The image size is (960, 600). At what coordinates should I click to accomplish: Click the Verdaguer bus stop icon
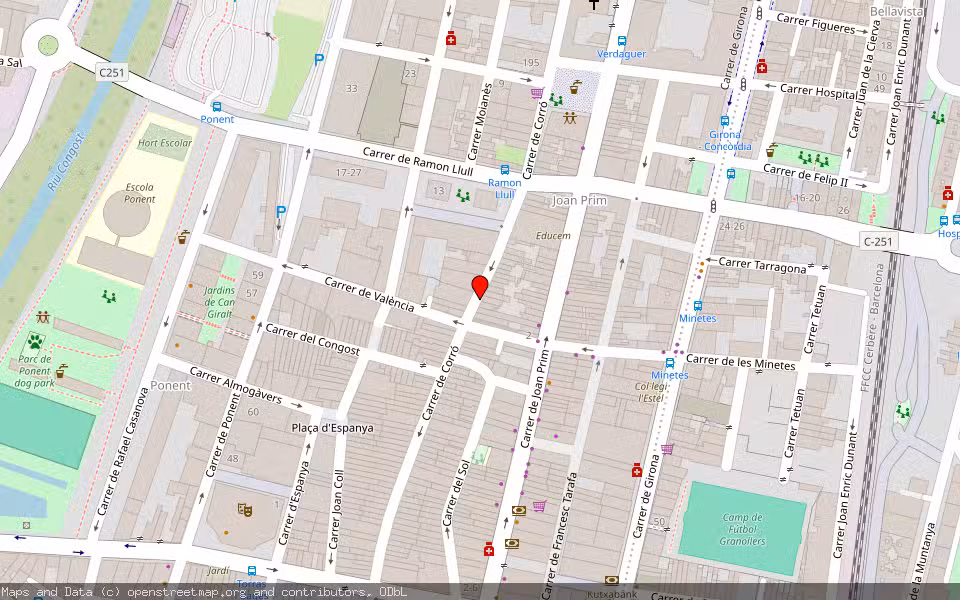pyautogui.click(x=622, y=40)
